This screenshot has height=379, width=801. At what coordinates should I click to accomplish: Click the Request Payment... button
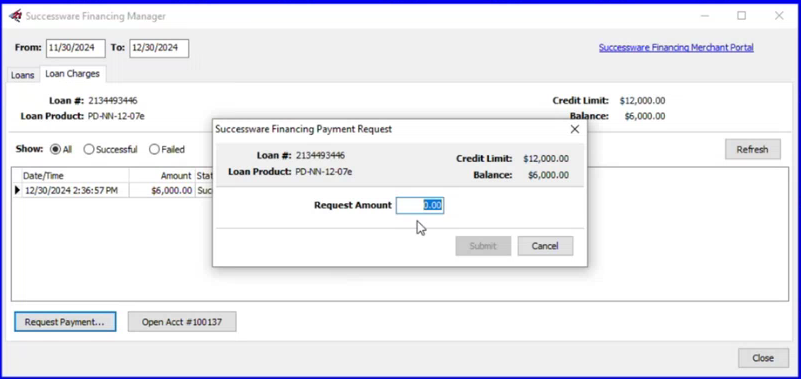[x=65, y=322]
